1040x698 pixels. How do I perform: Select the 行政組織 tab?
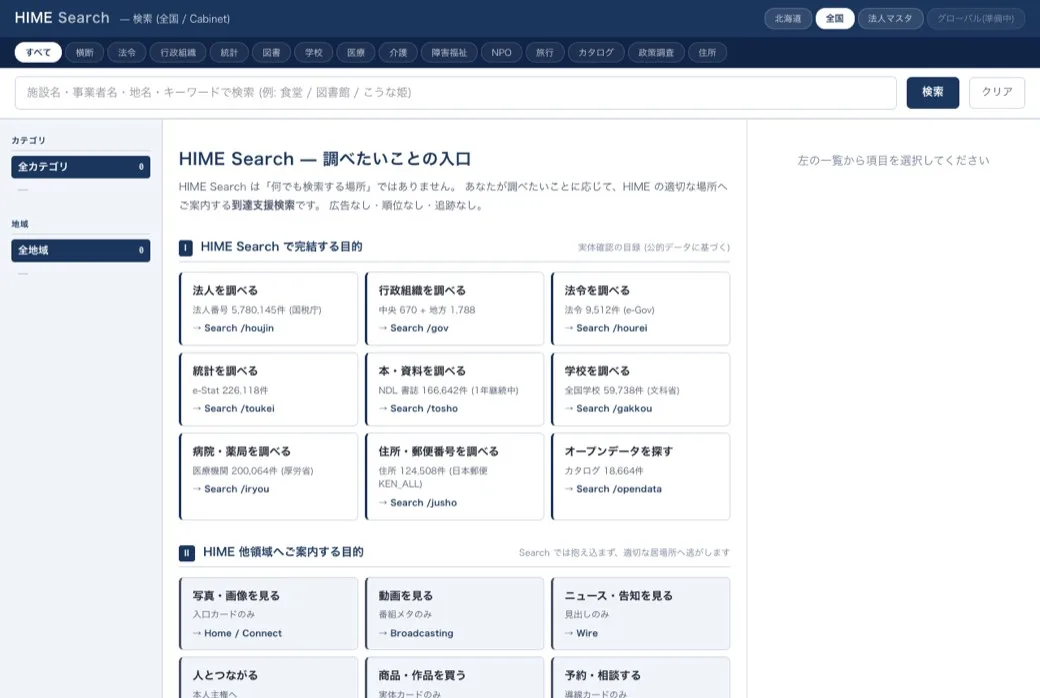coord(178,52)
